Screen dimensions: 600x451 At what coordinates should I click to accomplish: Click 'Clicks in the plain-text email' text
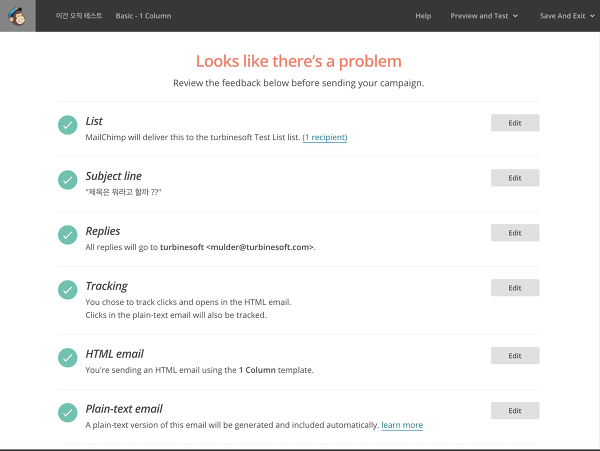pyautogui.click(x=176, y=315)
